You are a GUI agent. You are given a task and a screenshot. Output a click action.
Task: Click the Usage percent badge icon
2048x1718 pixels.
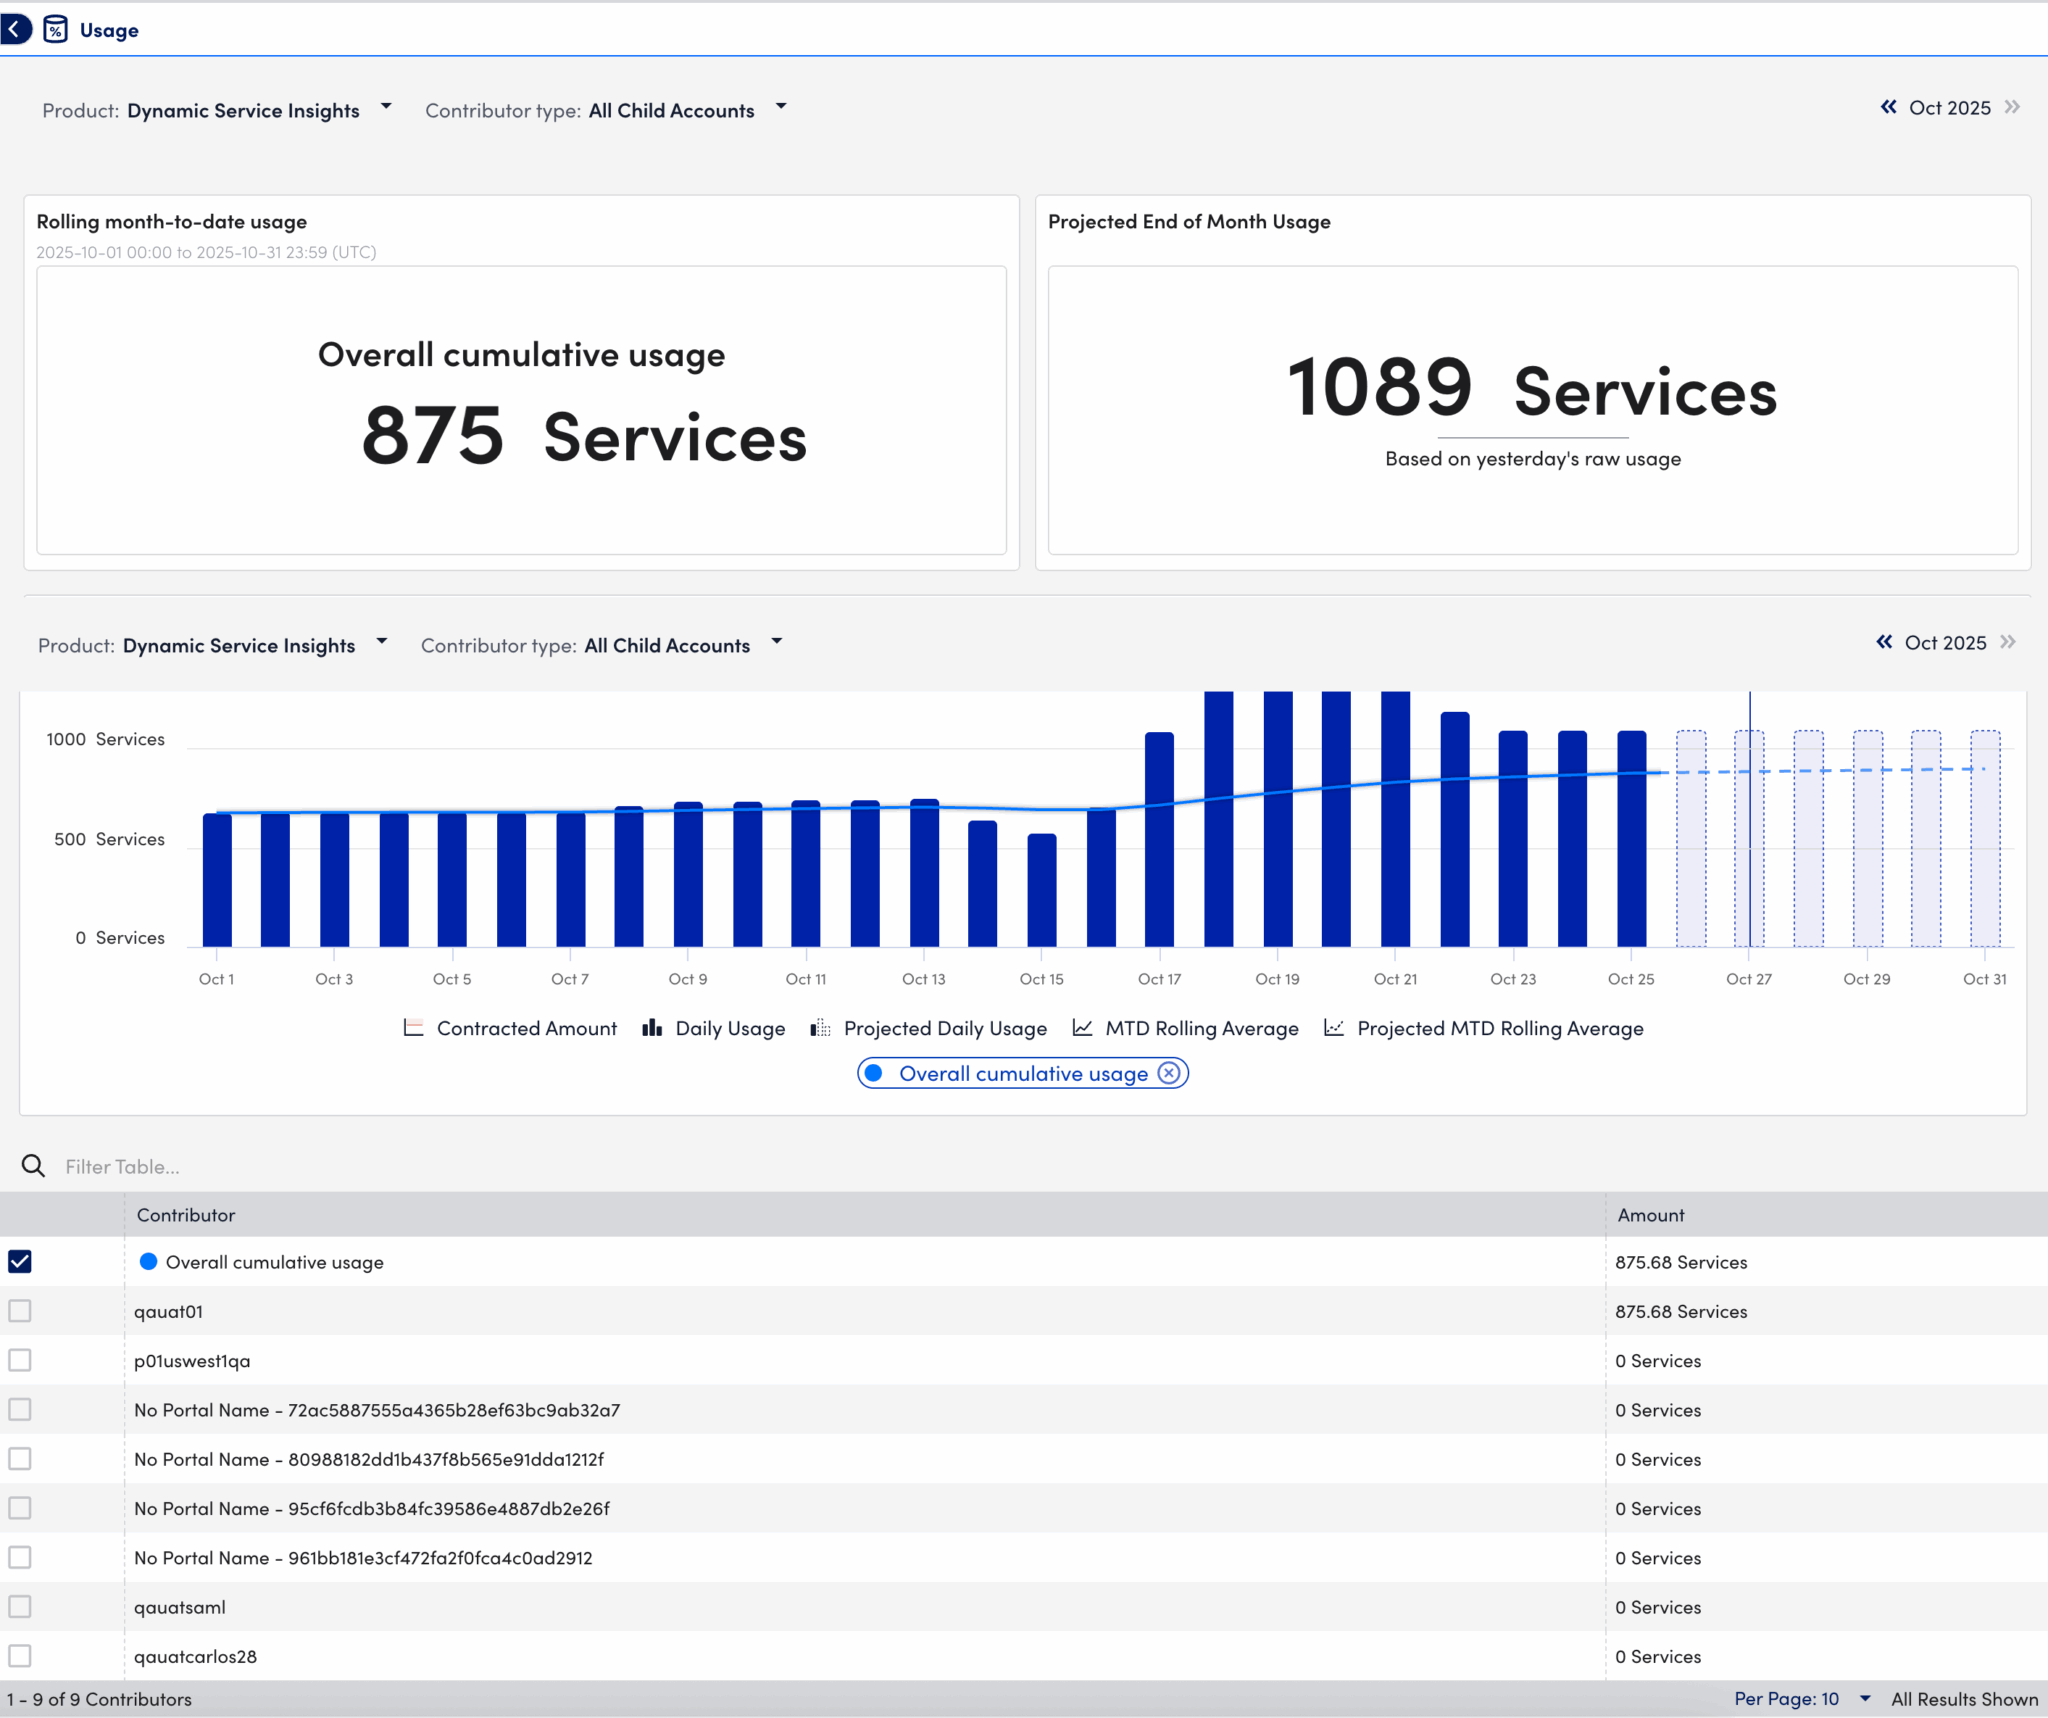coord(55,29)
